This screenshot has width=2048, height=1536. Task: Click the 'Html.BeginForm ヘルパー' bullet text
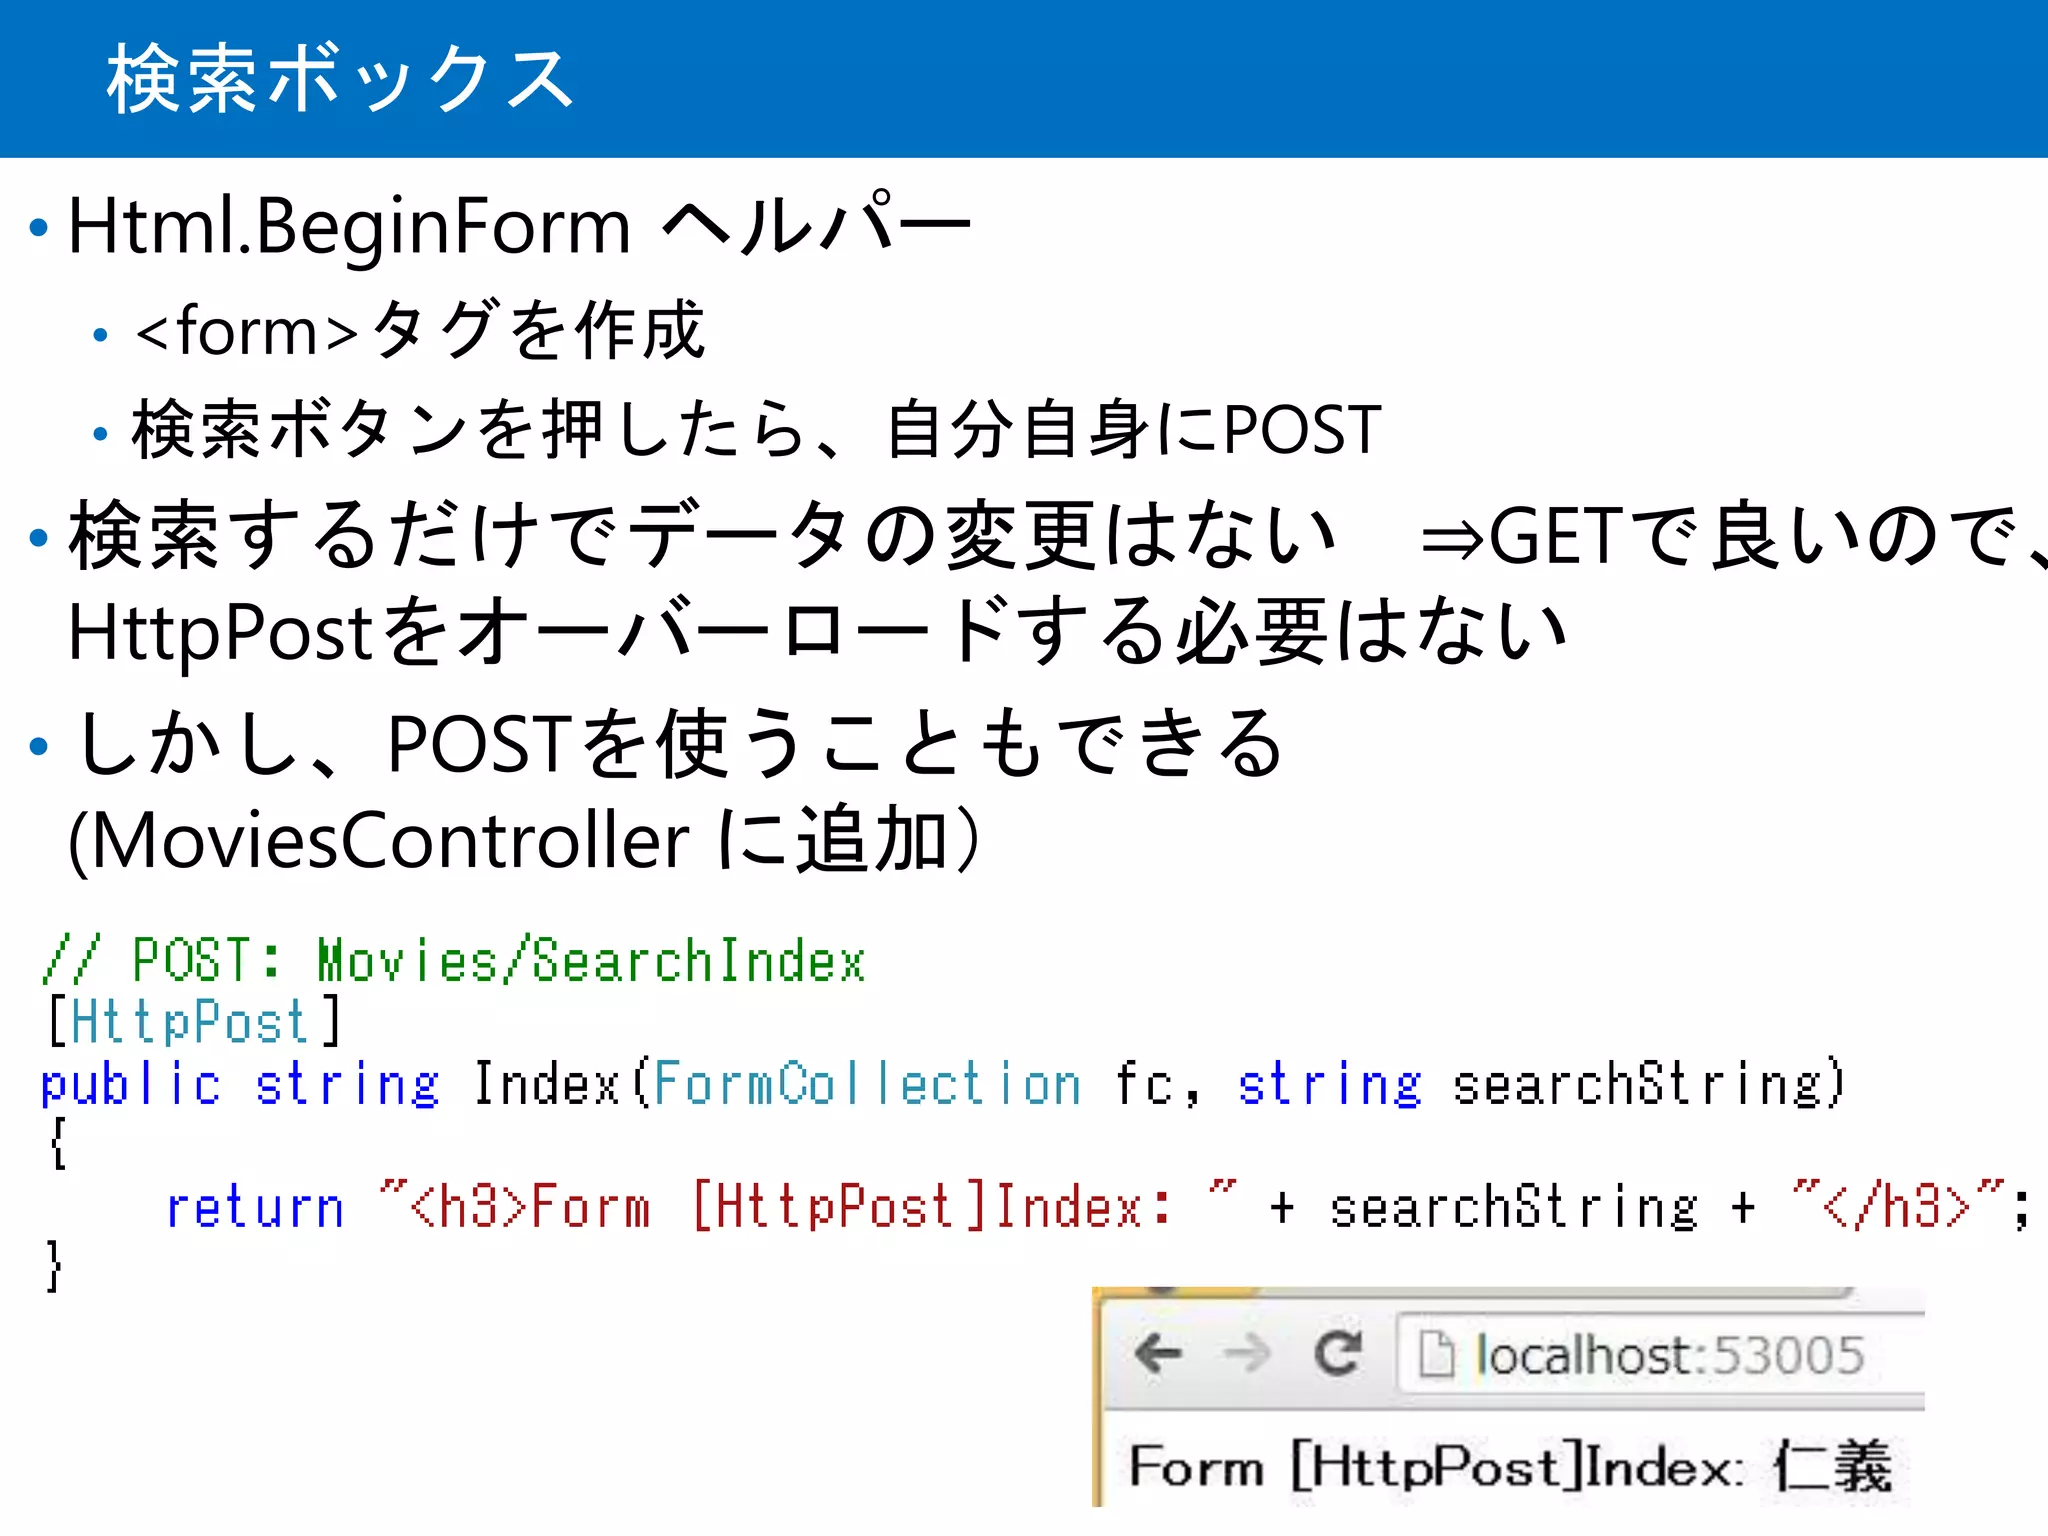(x=519, y=226)
